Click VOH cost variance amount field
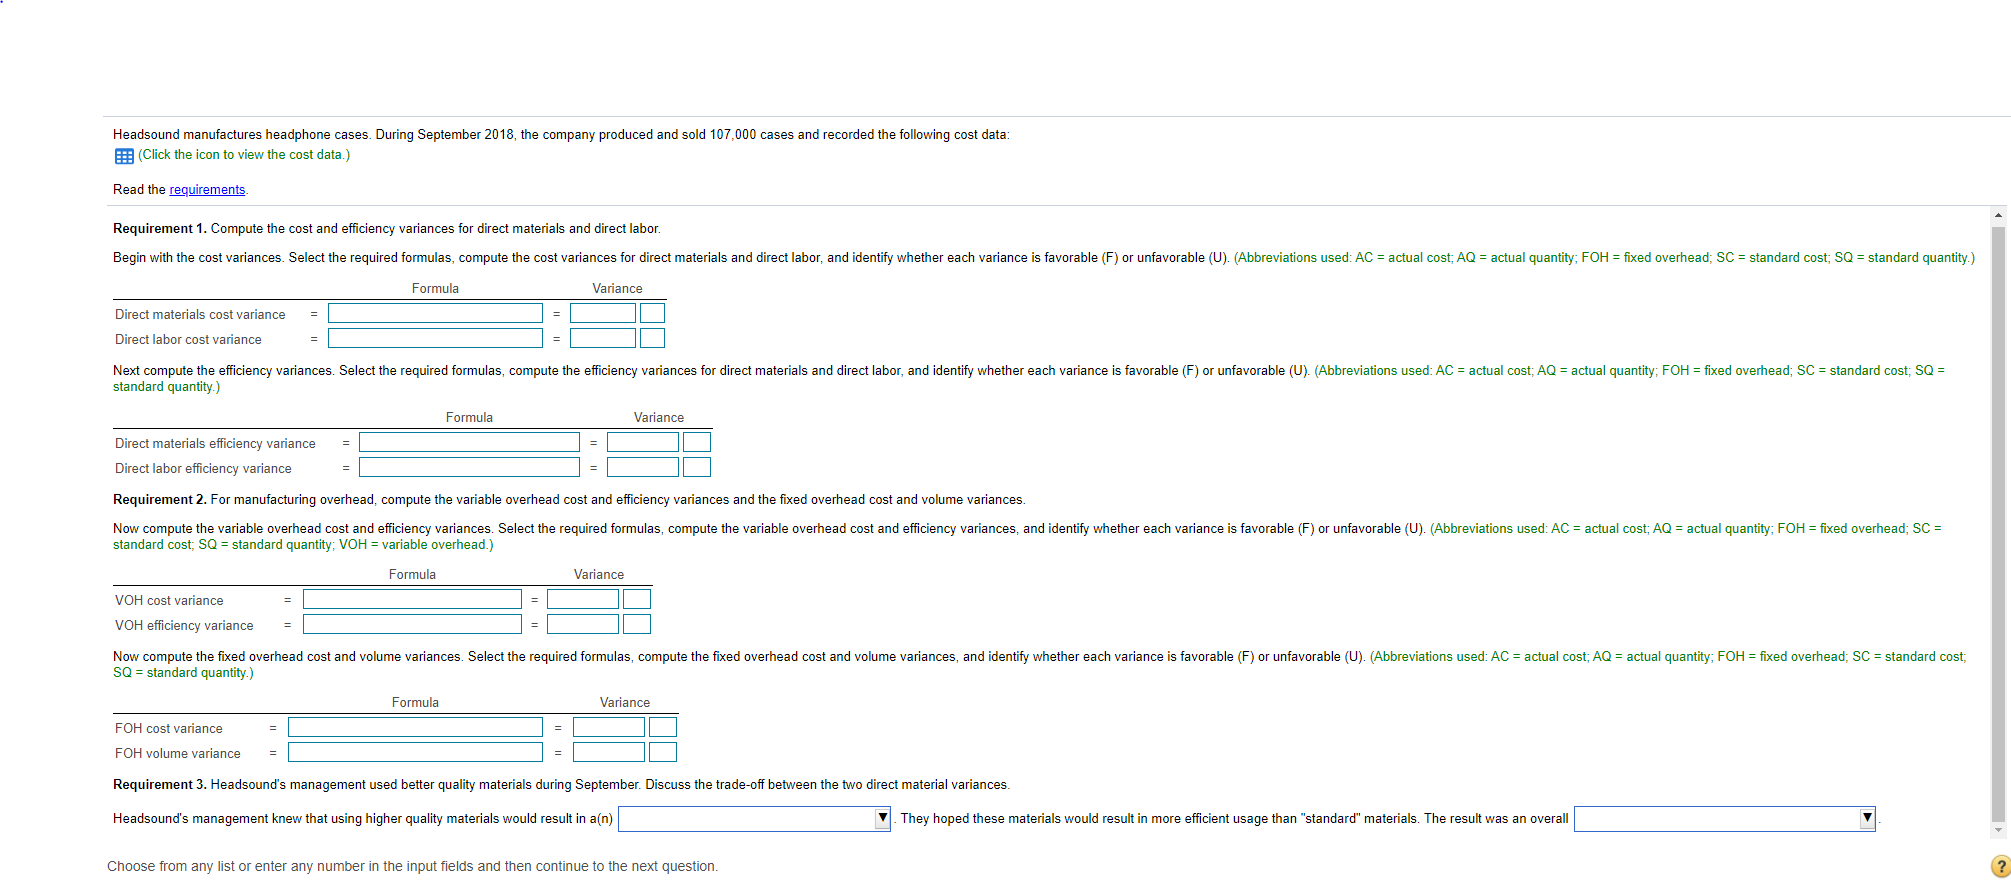 [583, 600]
